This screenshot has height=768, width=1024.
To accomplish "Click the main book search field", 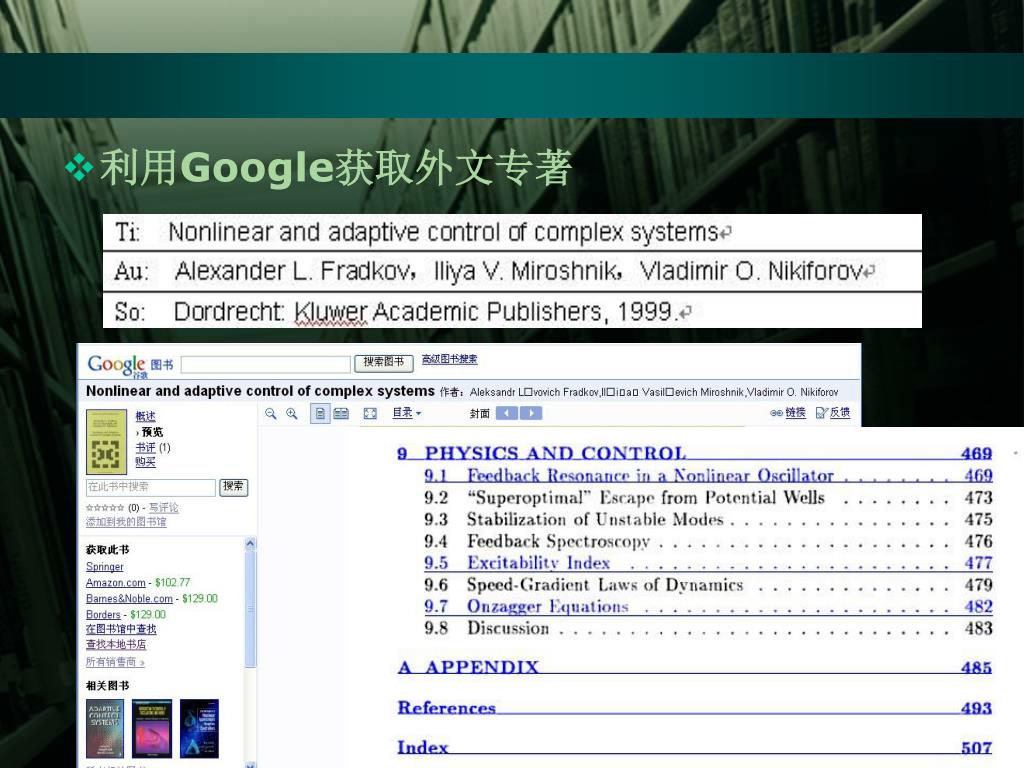I will tap(266, 364).
